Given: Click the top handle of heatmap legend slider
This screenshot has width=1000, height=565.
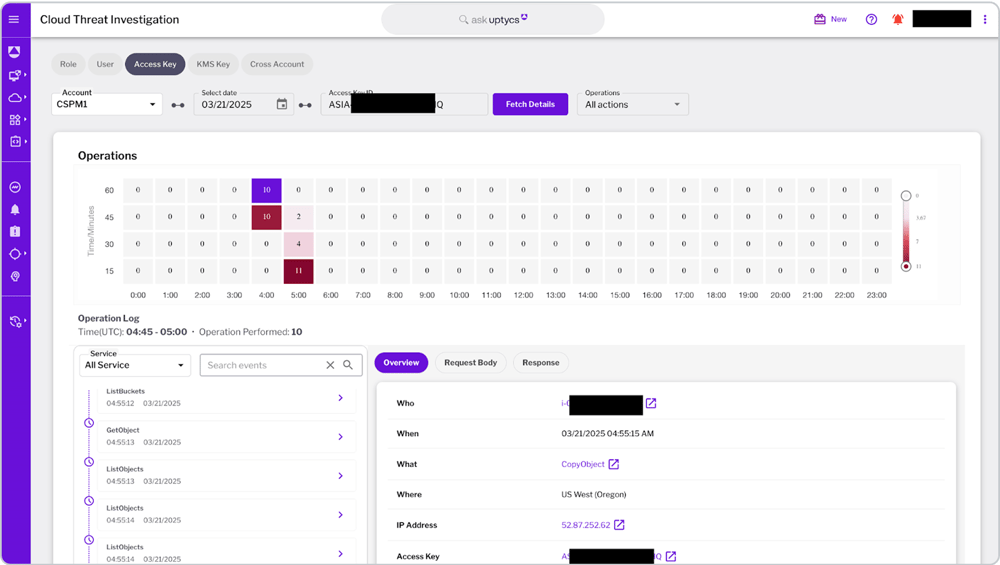Looking at the screenshot, I should pos(906,196).
